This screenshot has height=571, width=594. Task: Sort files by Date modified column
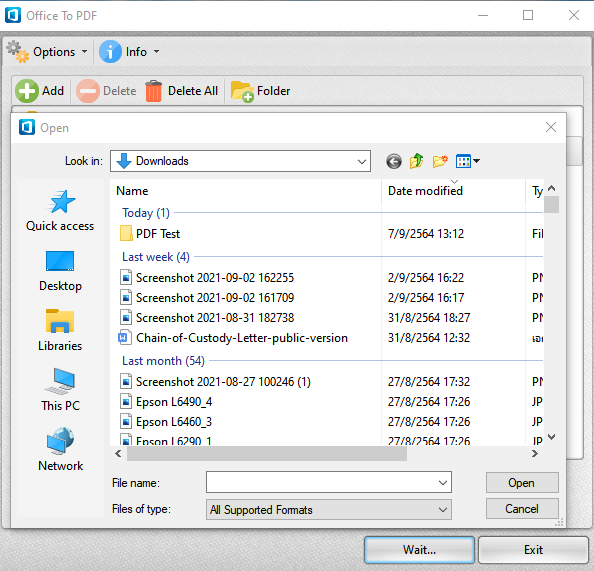tap(453, 191)
